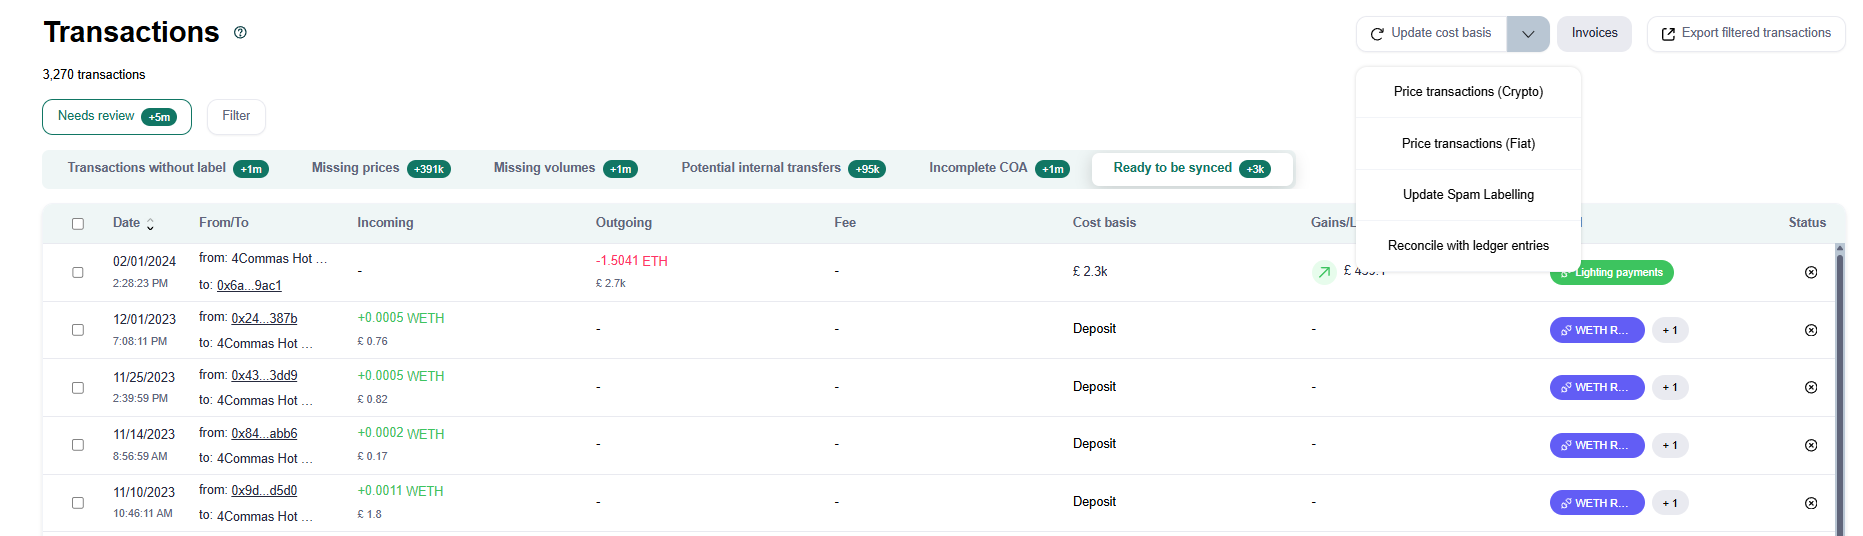1863x536 pixels.
Task: Tick the select-all checkbox in table header
Action: coord(78,224)
